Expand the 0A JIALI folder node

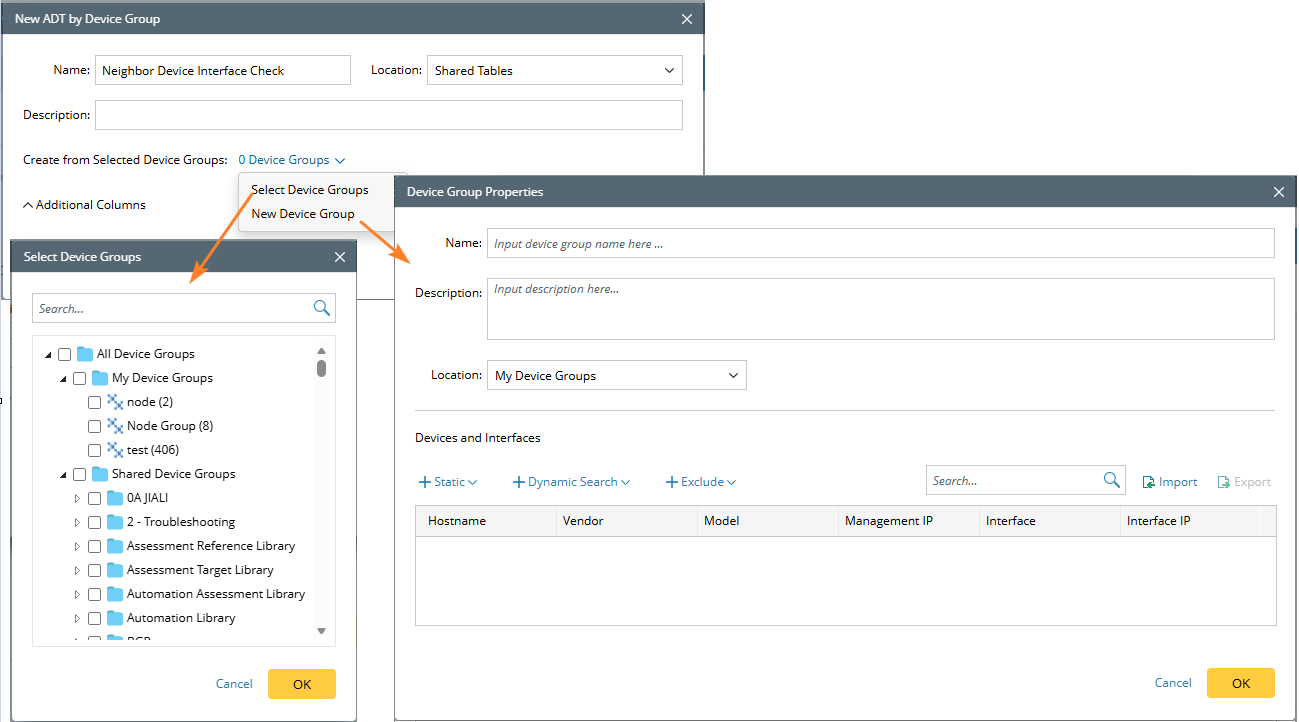(78, 498)
